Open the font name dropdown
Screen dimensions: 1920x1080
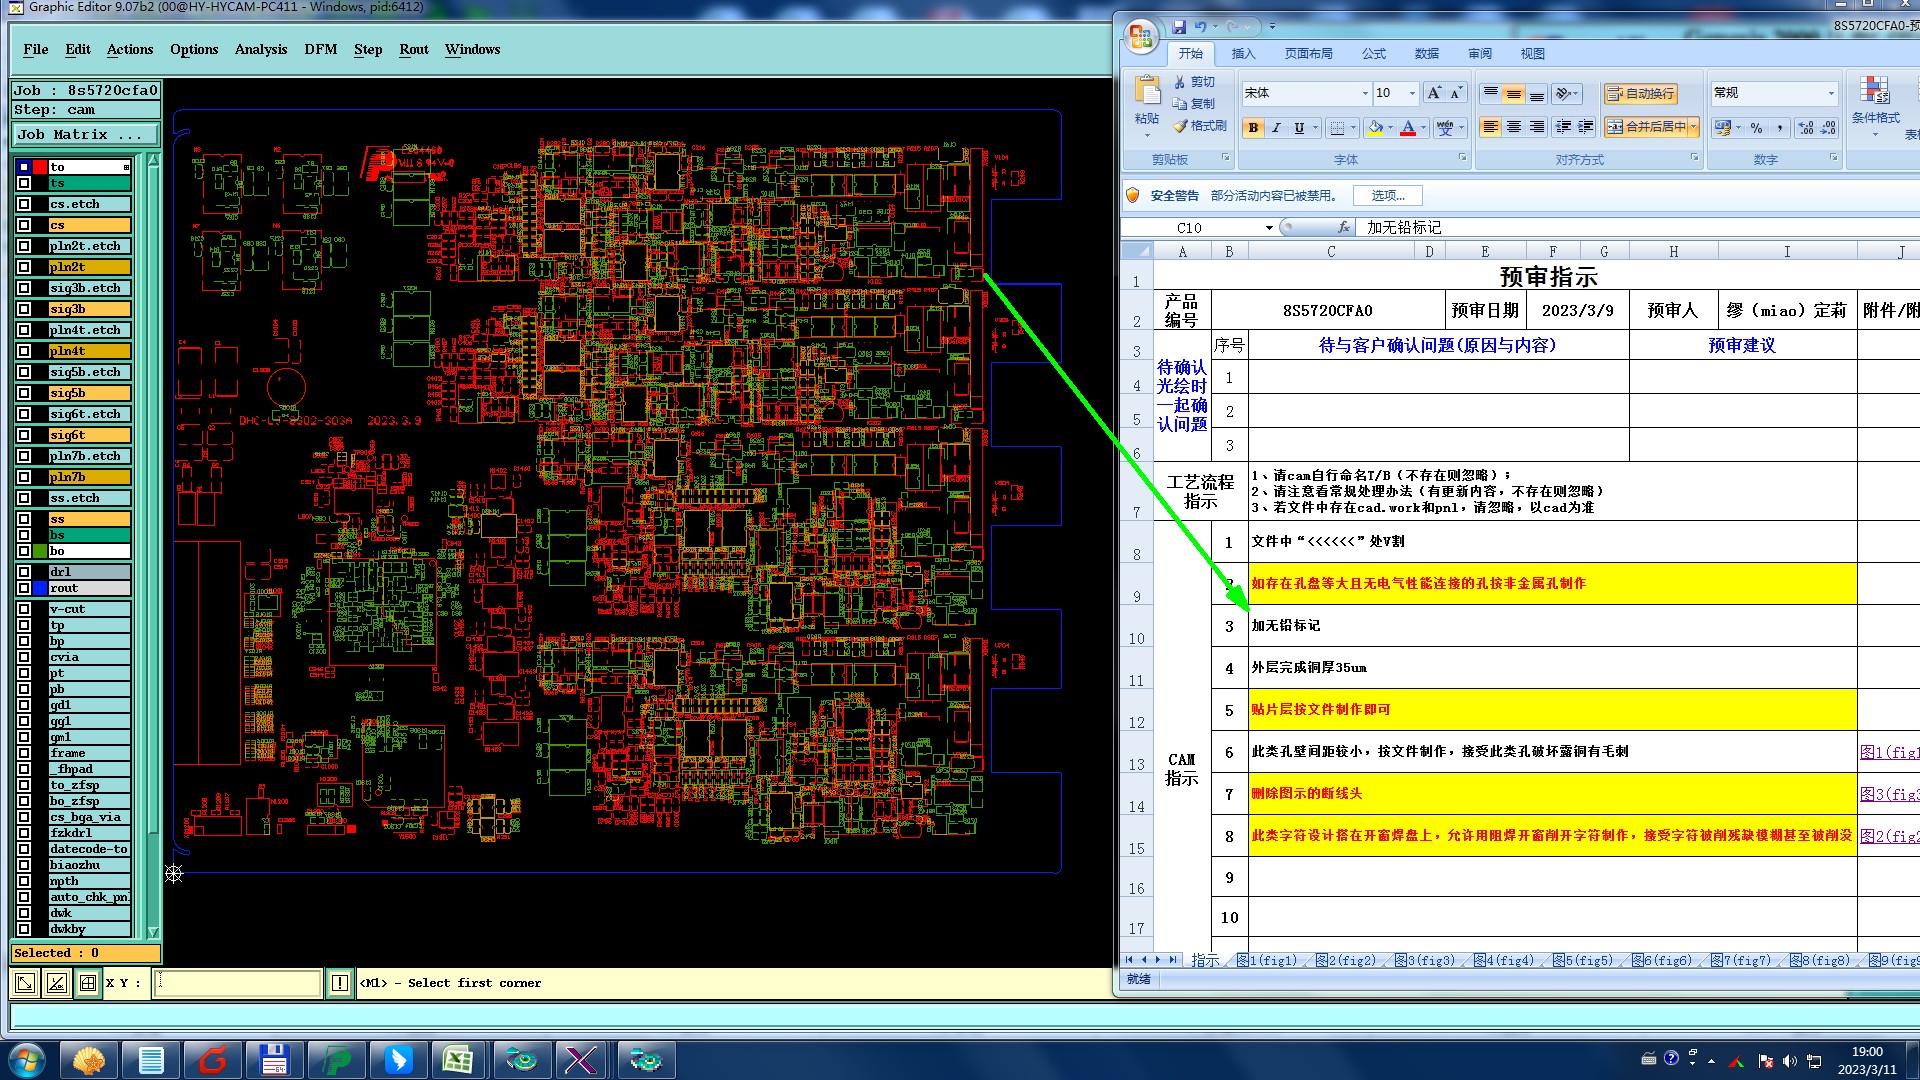[1365, 93]
